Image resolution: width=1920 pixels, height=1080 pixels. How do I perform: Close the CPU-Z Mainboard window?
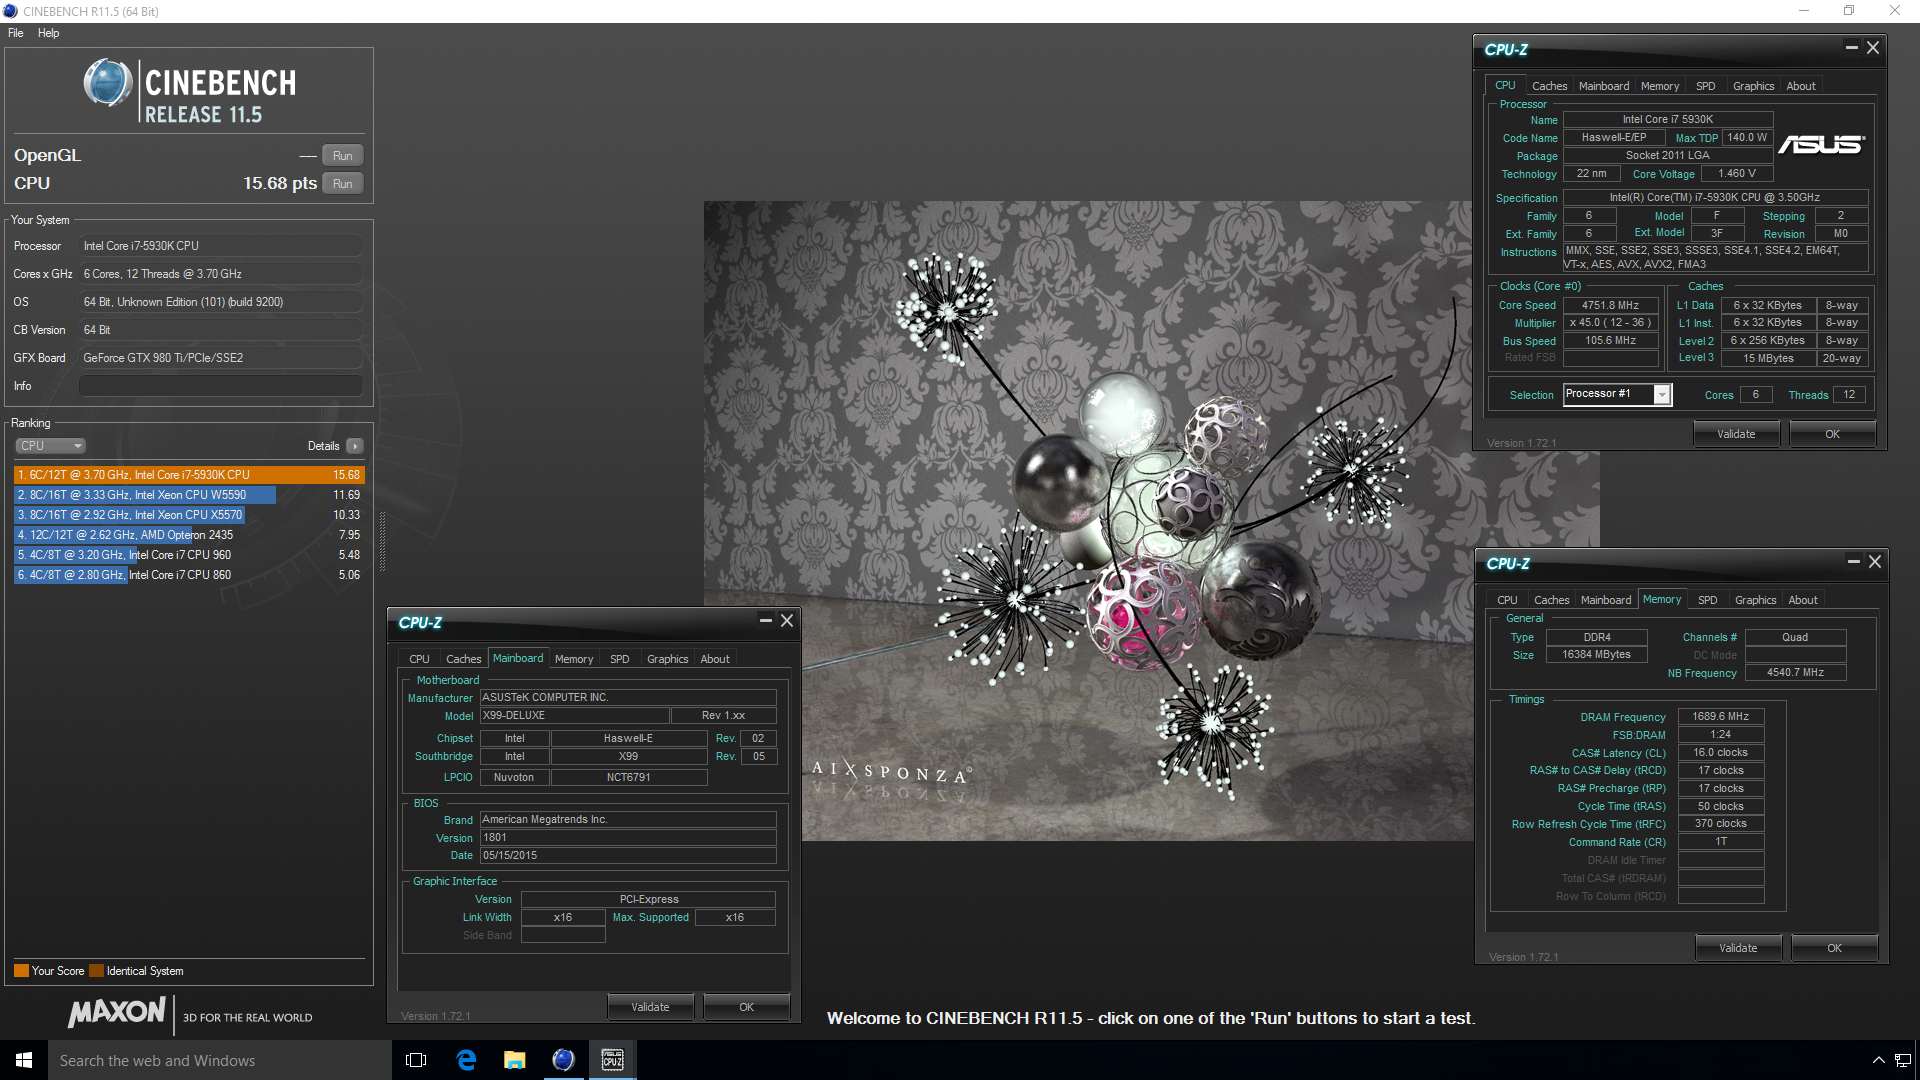(787, 621)
